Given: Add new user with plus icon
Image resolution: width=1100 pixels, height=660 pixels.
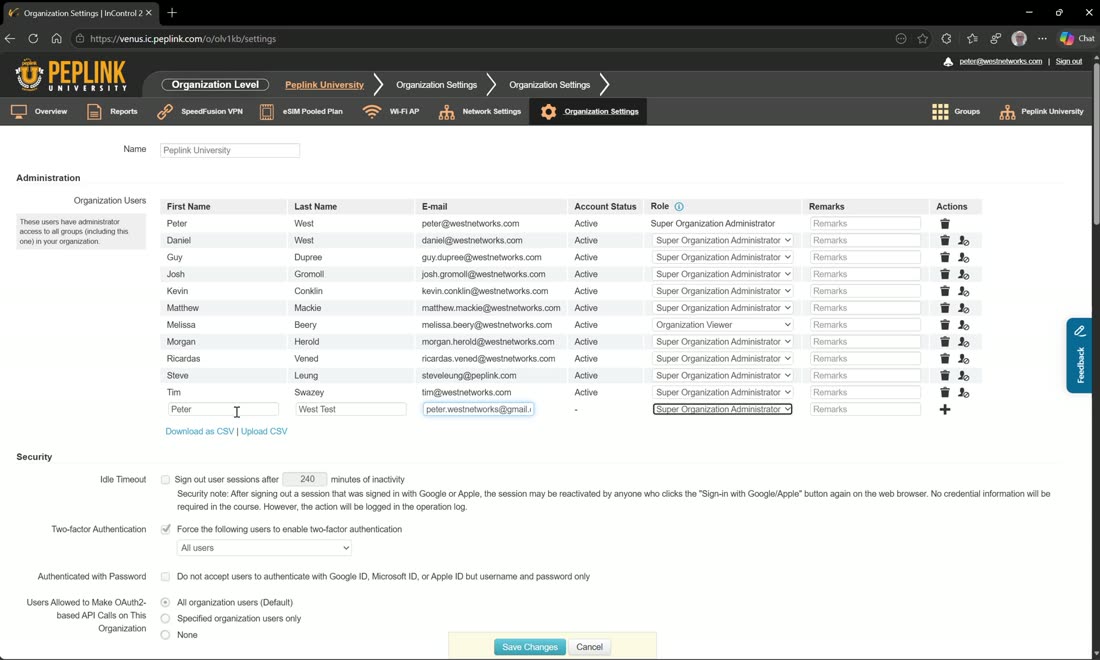Looking at the screenshot, I should (x=944, y=410).
